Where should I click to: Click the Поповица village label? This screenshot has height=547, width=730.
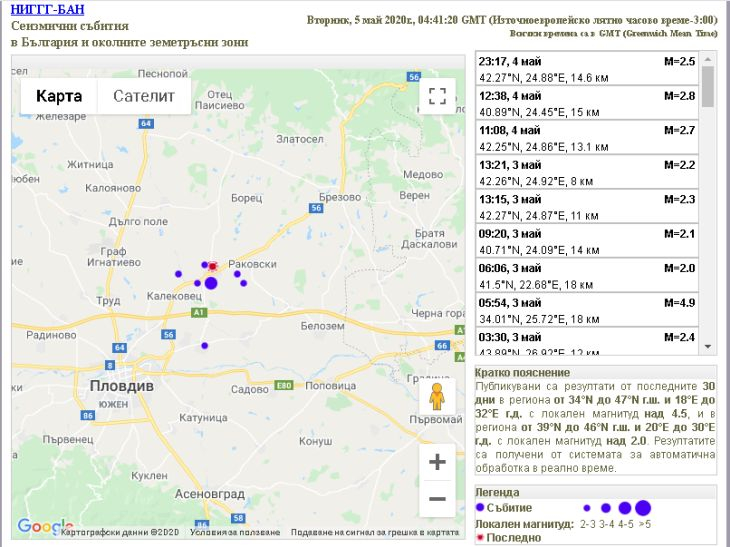coord(331,385)
